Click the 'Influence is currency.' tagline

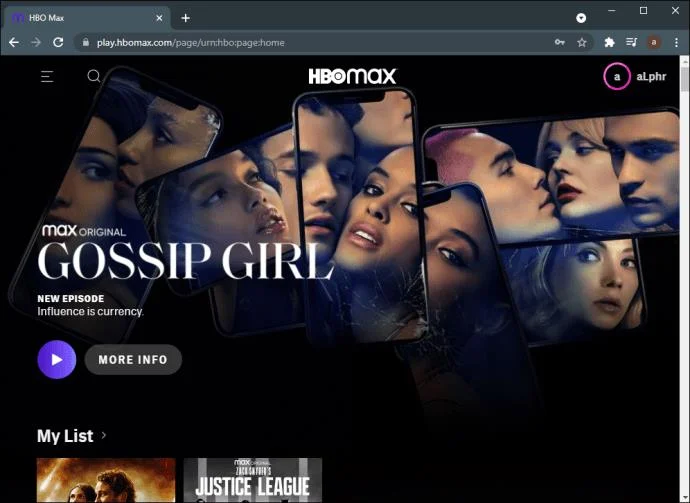click(x=90, y=312)
